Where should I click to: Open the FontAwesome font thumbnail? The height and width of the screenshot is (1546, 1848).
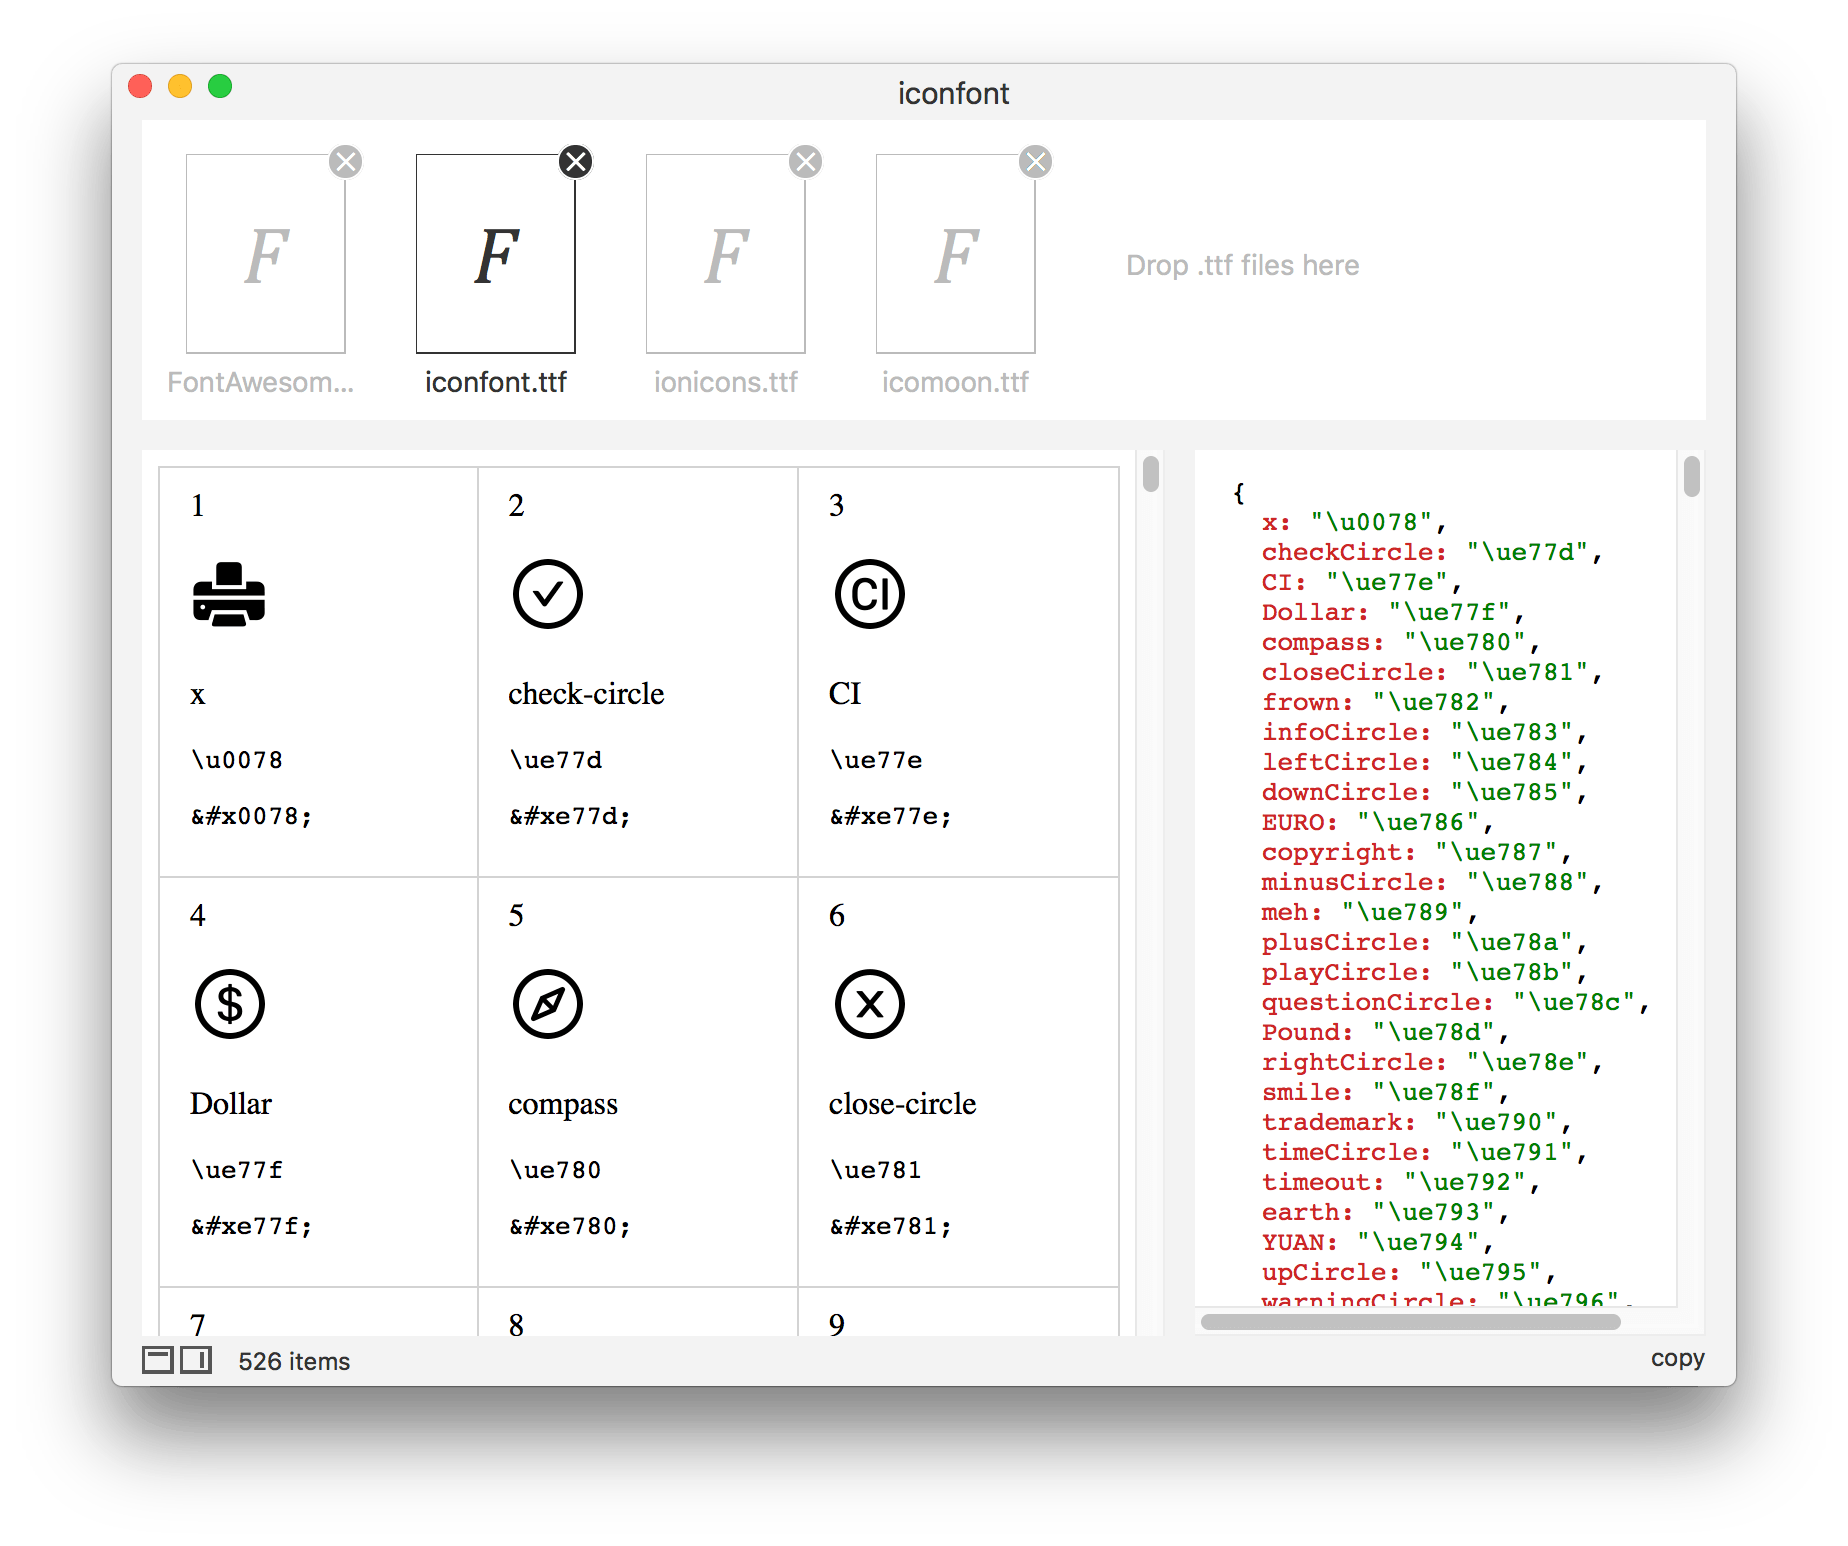[x=266, y=254]
